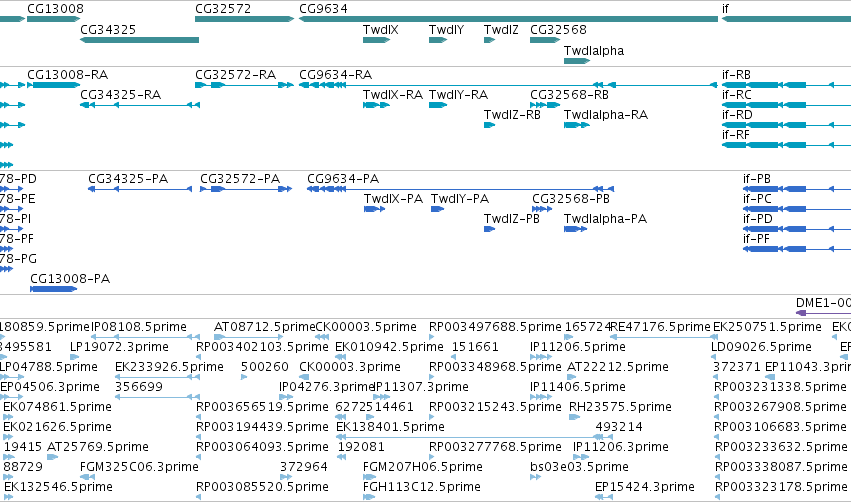Click the if-RF transcript
The width and height of the screenshot is (851, 502).
[x=786, y=145]
